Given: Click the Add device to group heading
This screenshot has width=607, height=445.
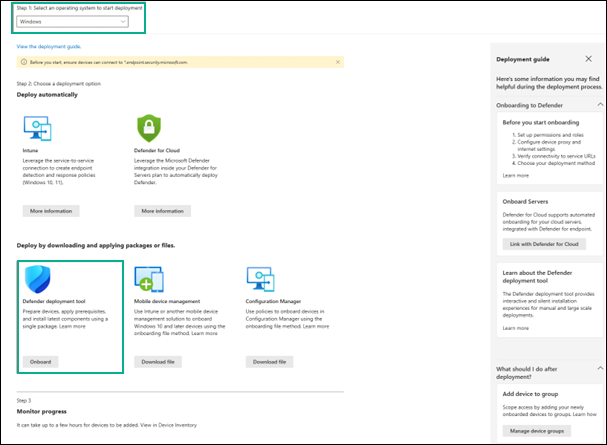Looking at the screenshot, I should (530, 394).
